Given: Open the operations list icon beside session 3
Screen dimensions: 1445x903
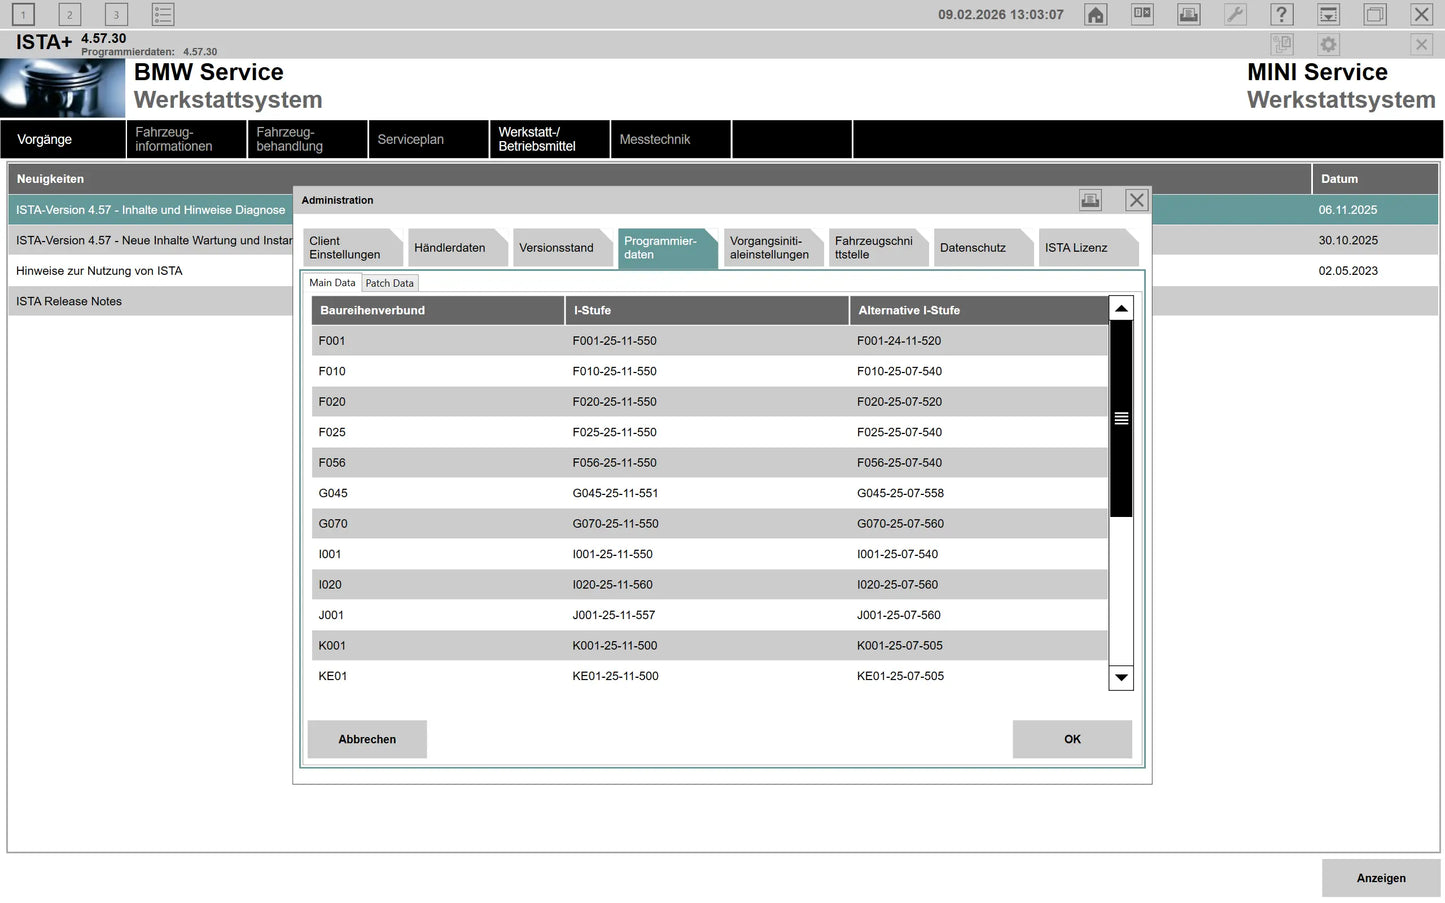Looking at the screenshot, I should click(x=163, y=15).
